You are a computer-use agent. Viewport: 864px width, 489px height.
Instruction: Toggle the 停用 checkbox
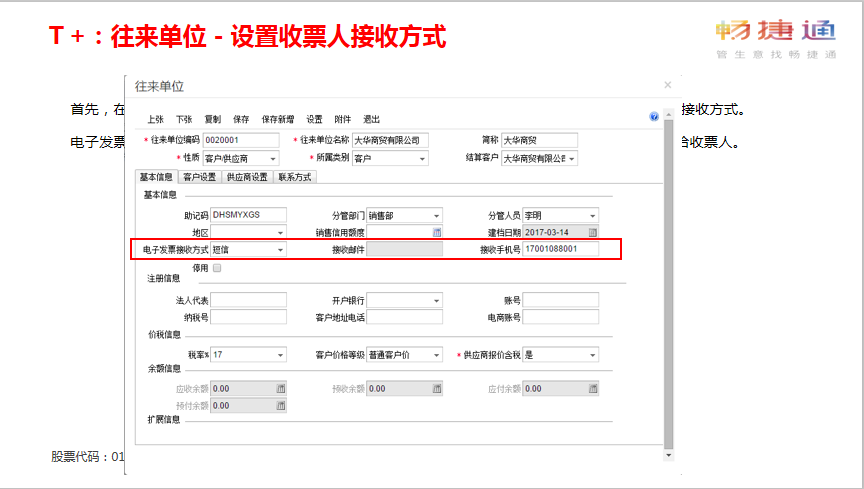tap(217, 268)
